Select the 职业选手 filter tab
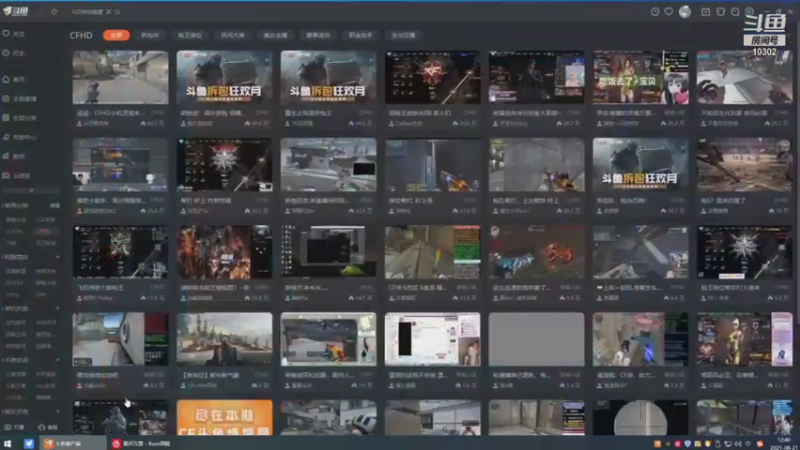Image resolution: width=800 pixels, height=450 pixels. 360,35
